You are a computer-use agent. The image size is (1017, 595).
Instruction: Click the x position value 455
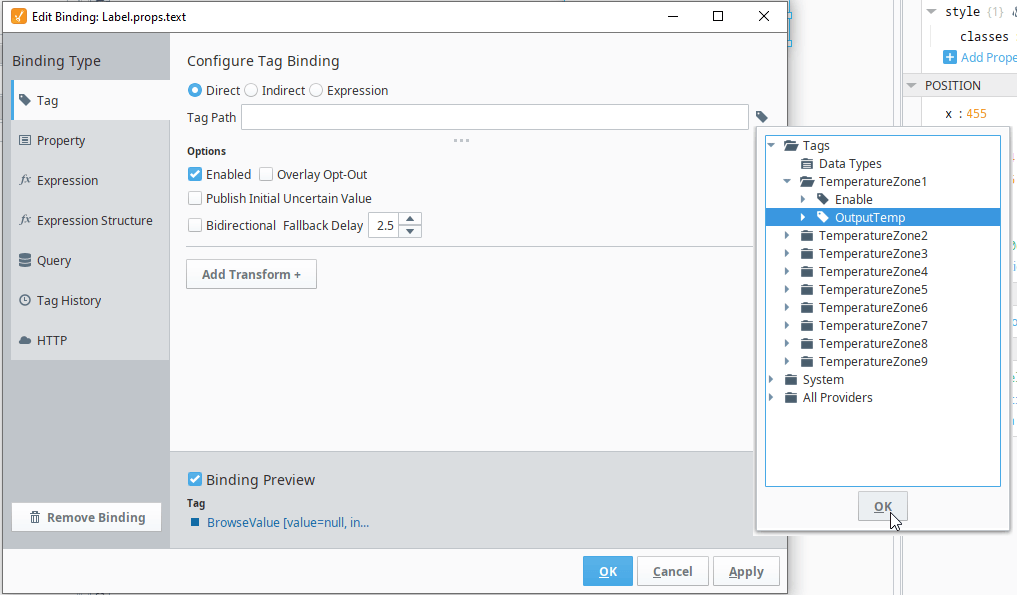[x=976, y=114]
